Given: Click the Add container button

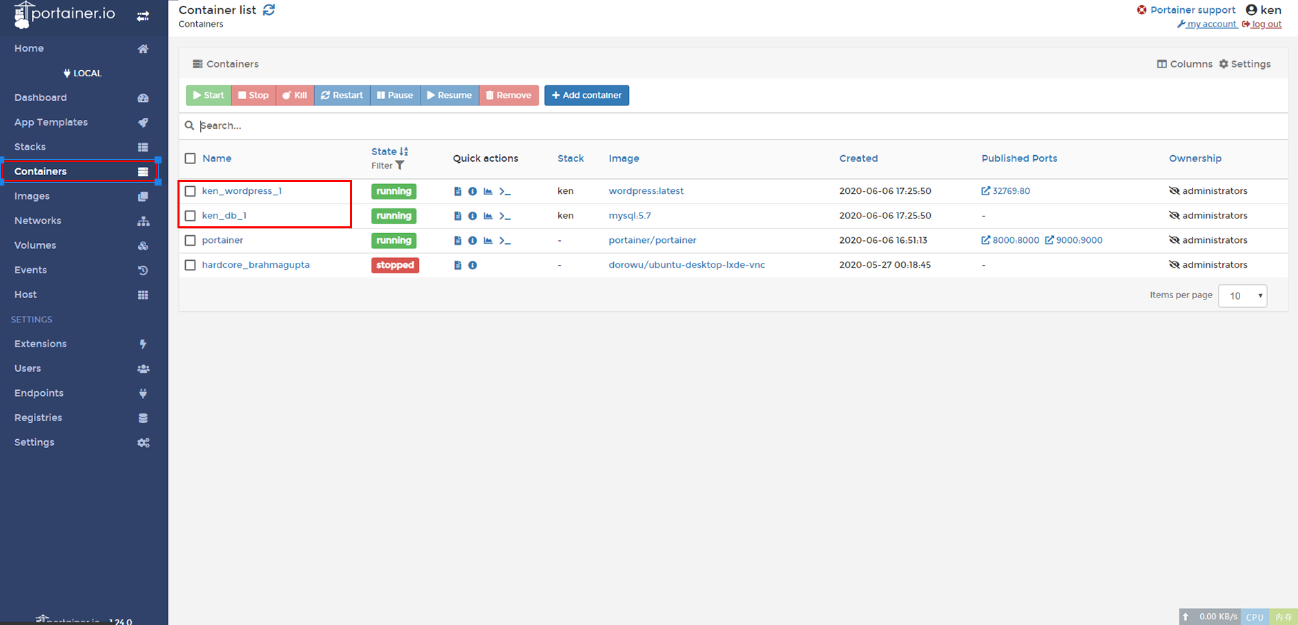Looking at the screenshot, I should point(587,95).
